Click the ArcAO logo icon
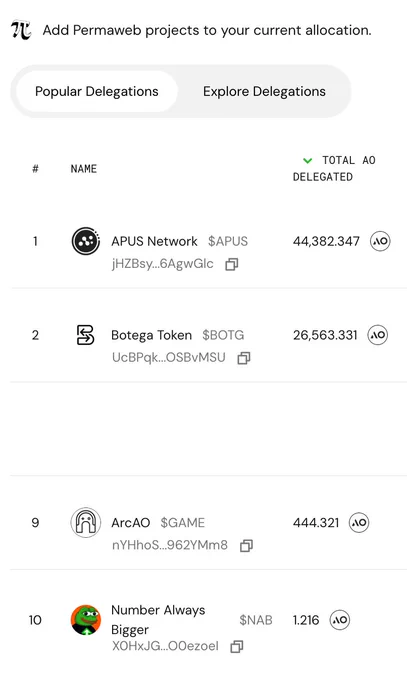This screenshot has height=680, width=407. [85, 522]
